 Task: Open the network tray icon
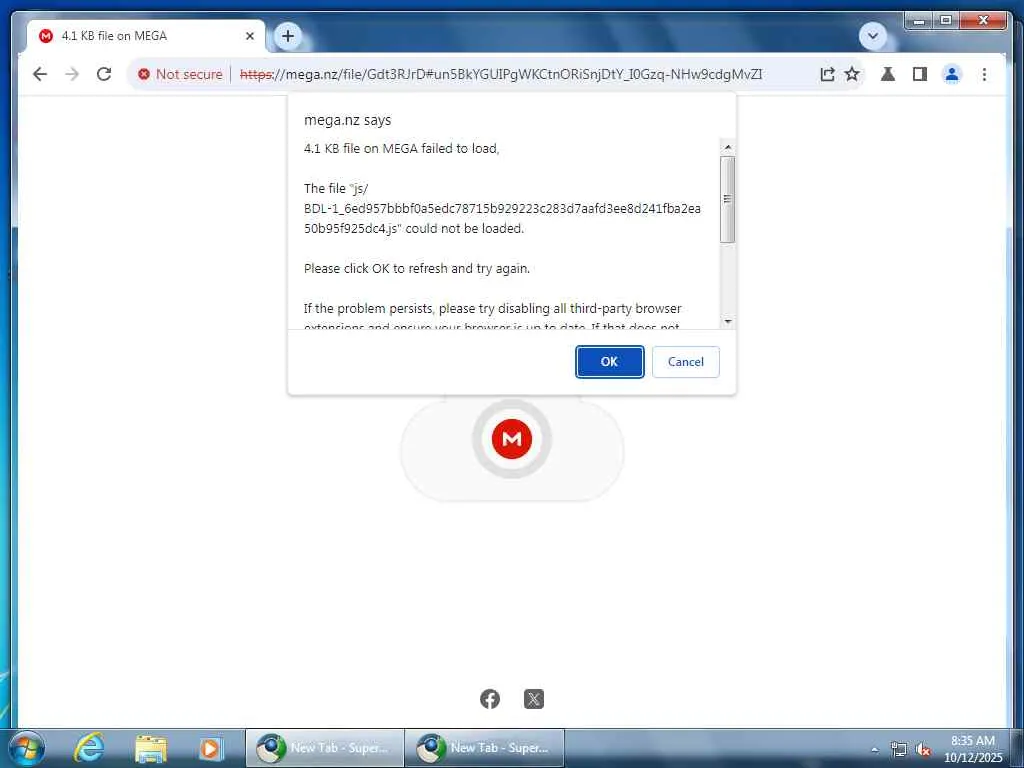pyautogui.click(x=899, y=749)
